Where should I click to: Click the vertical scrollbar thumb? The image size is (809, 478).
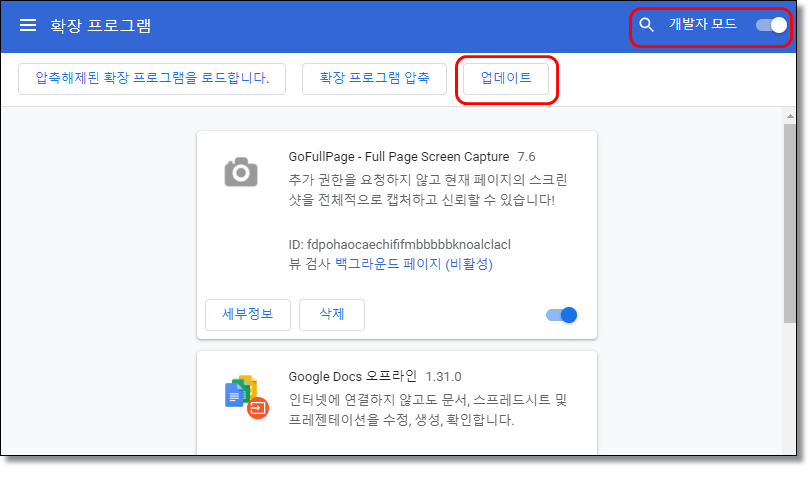(x=790, y=223)
